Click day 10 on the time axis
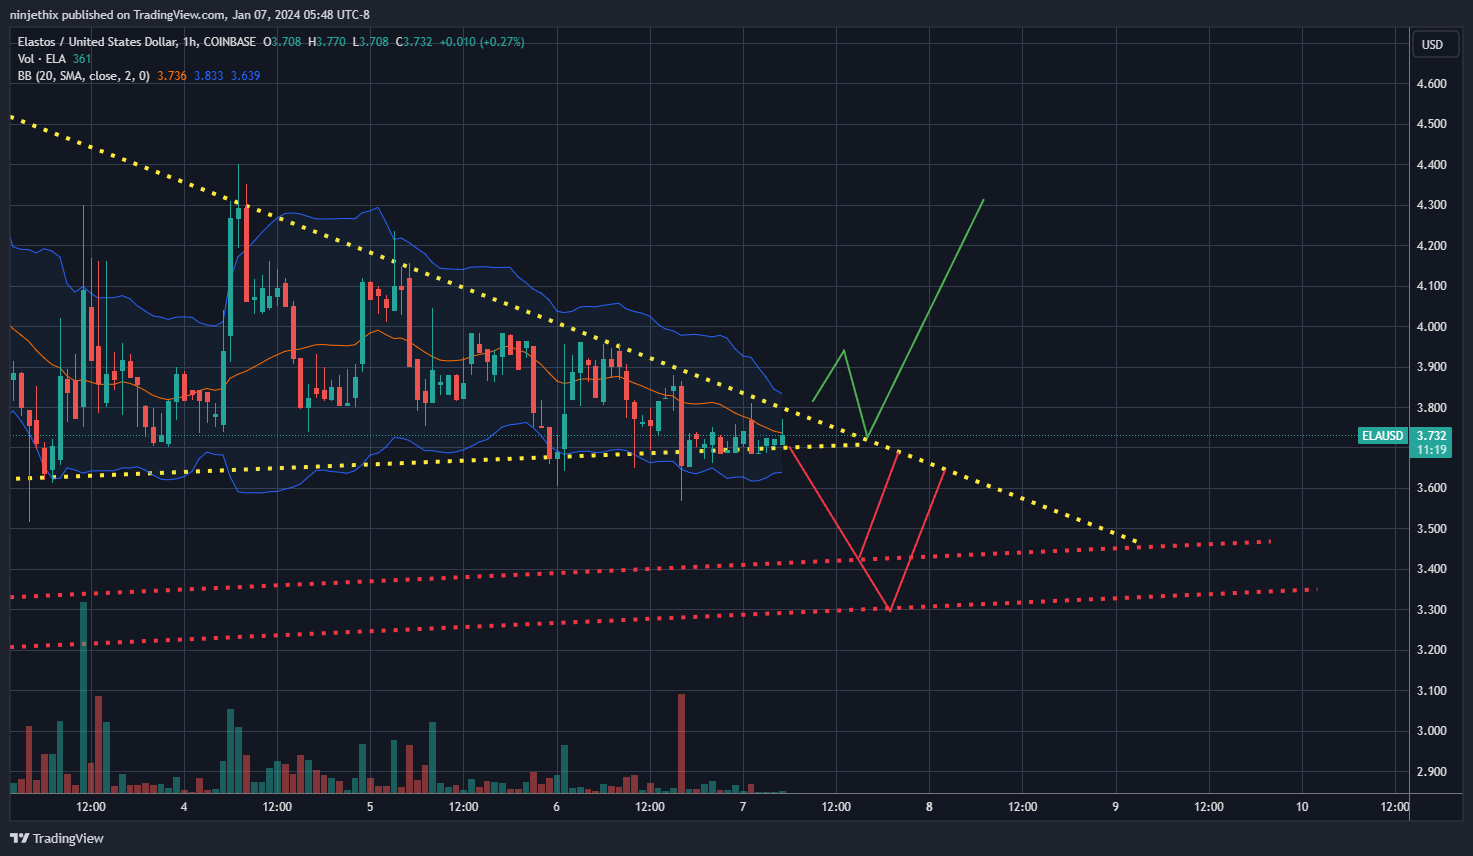This screenshot has width=1473, height=856. pos(1302,807)
